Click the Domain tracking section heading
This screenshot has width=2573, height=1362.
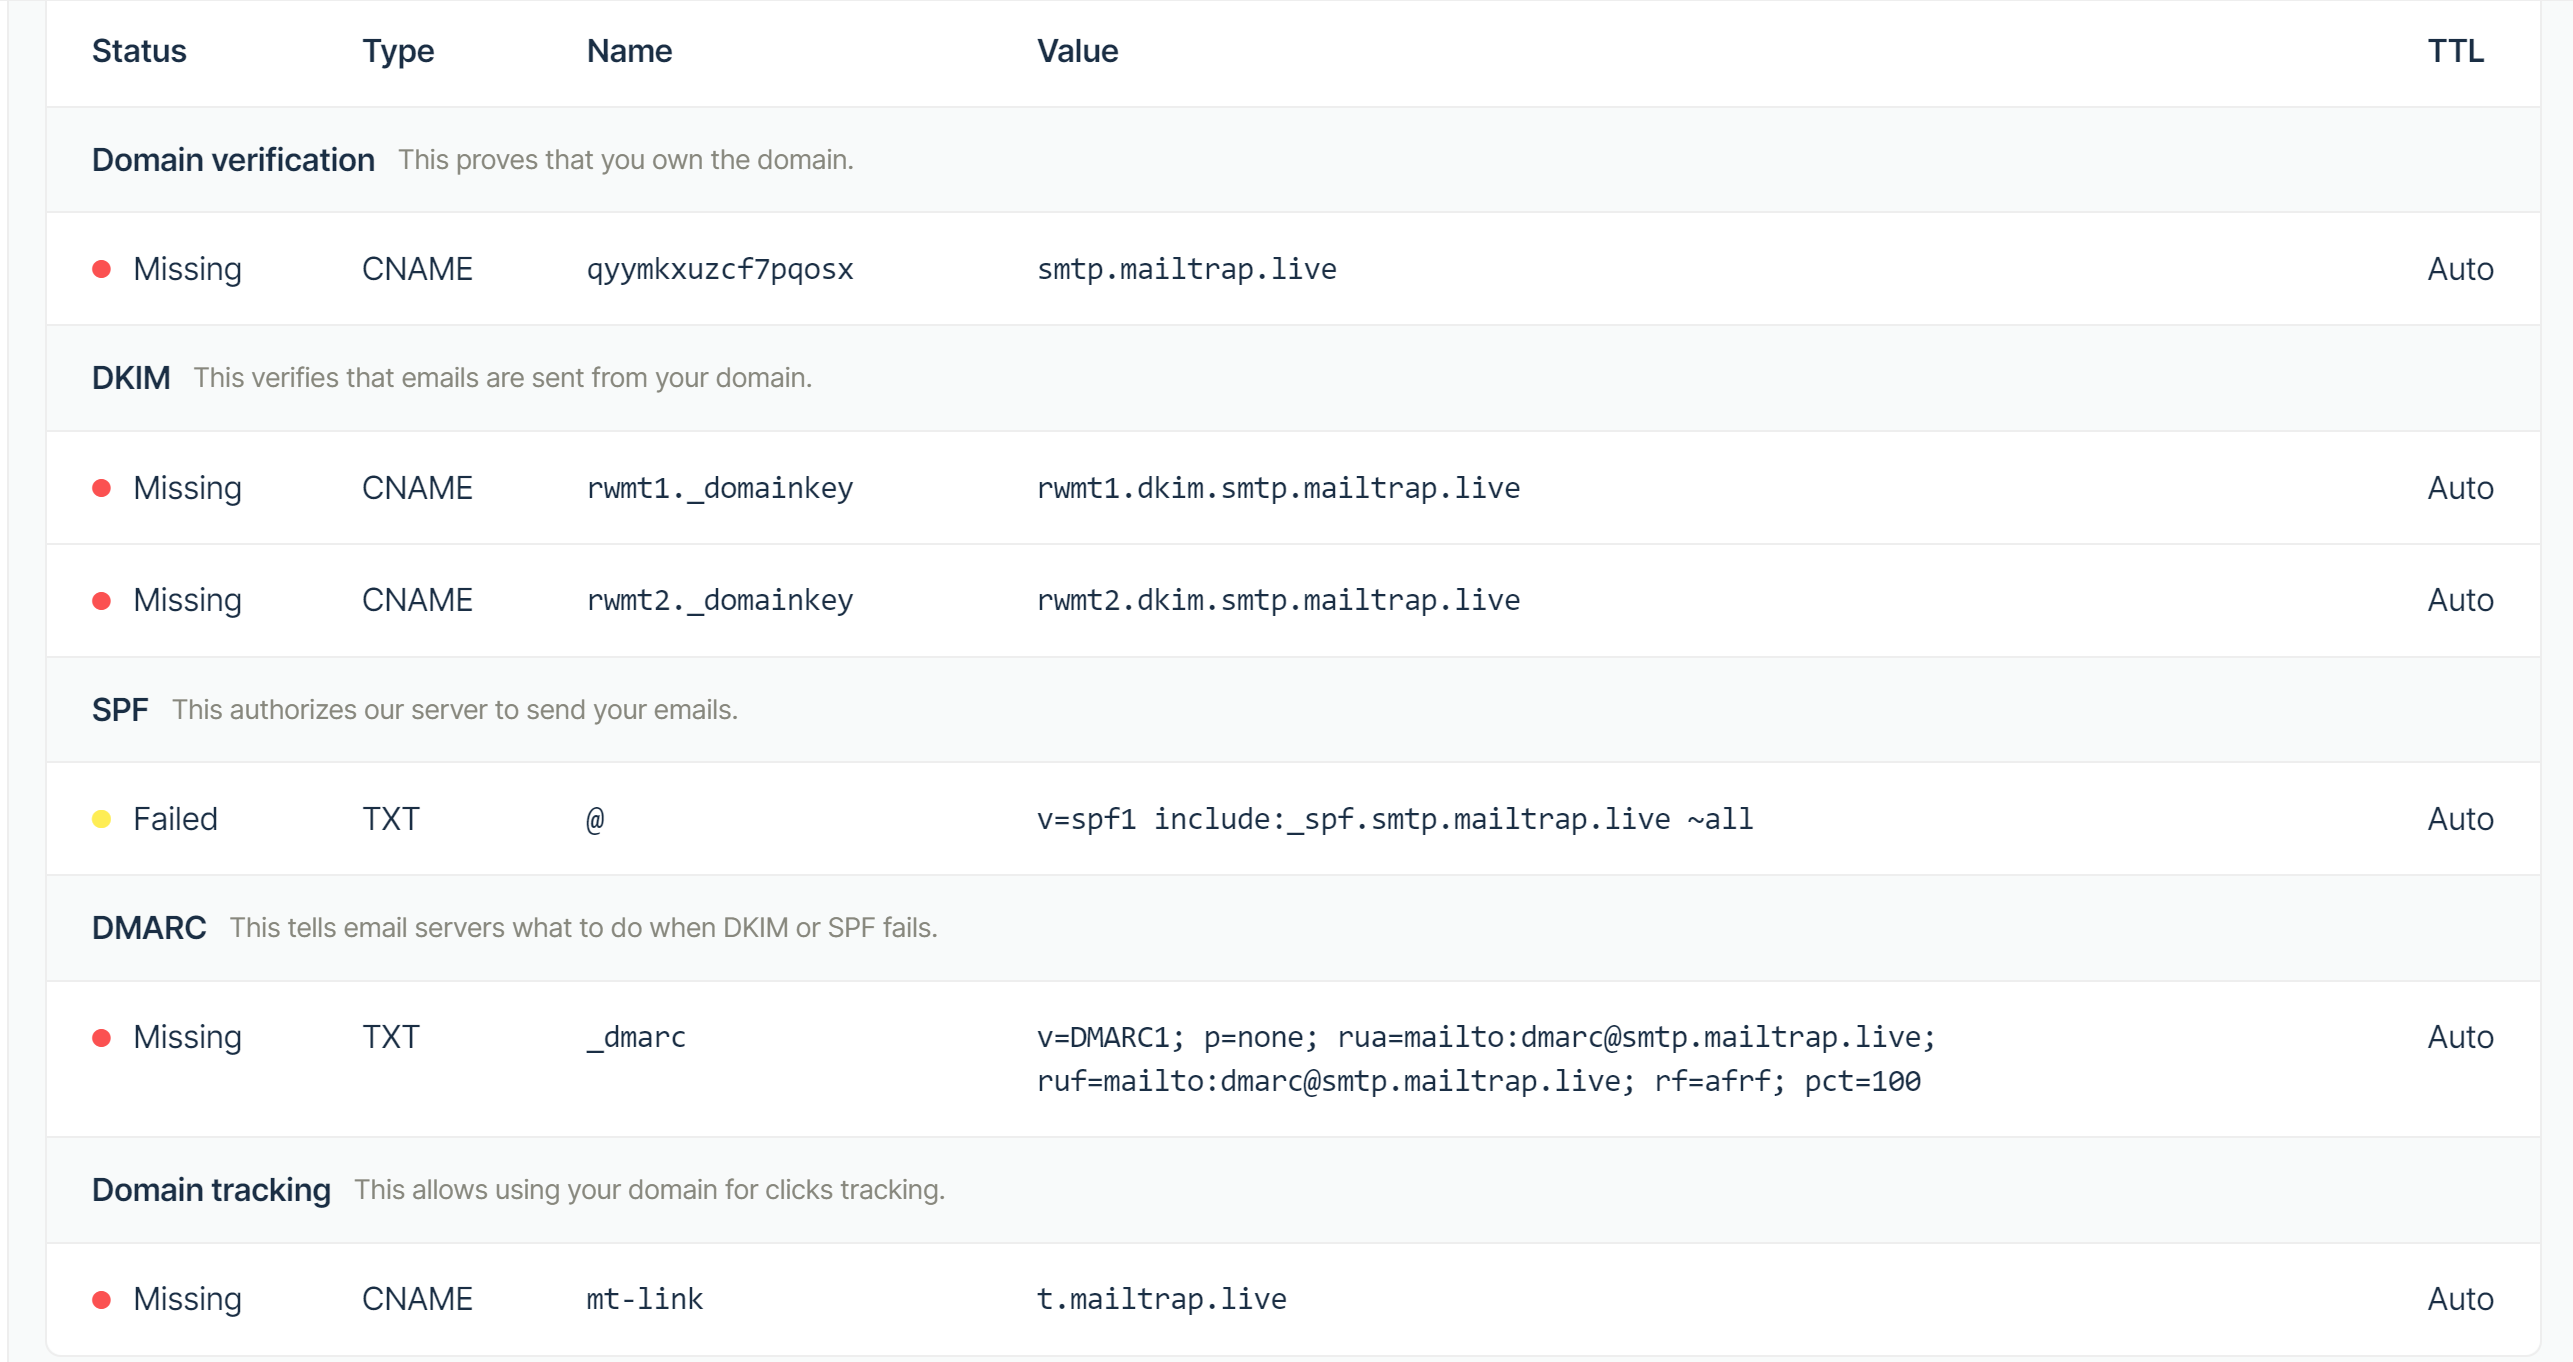[x=211, y=1190]
